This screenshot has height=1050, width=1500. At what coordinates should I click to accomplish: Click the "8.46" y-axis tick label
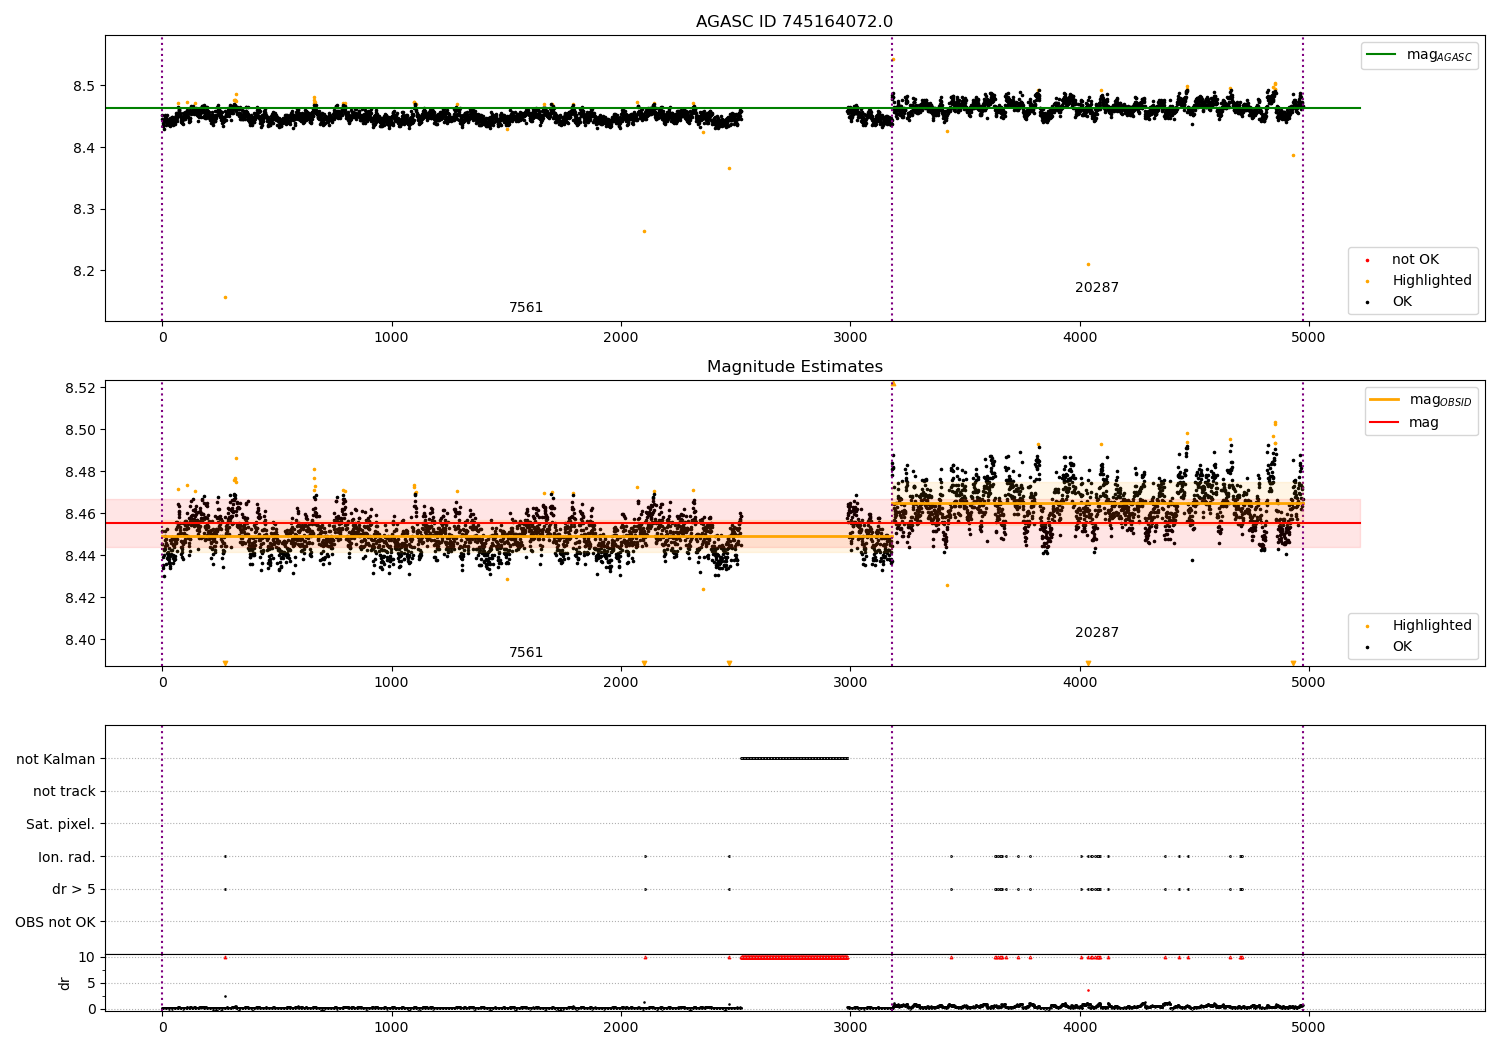coord(80,515)
